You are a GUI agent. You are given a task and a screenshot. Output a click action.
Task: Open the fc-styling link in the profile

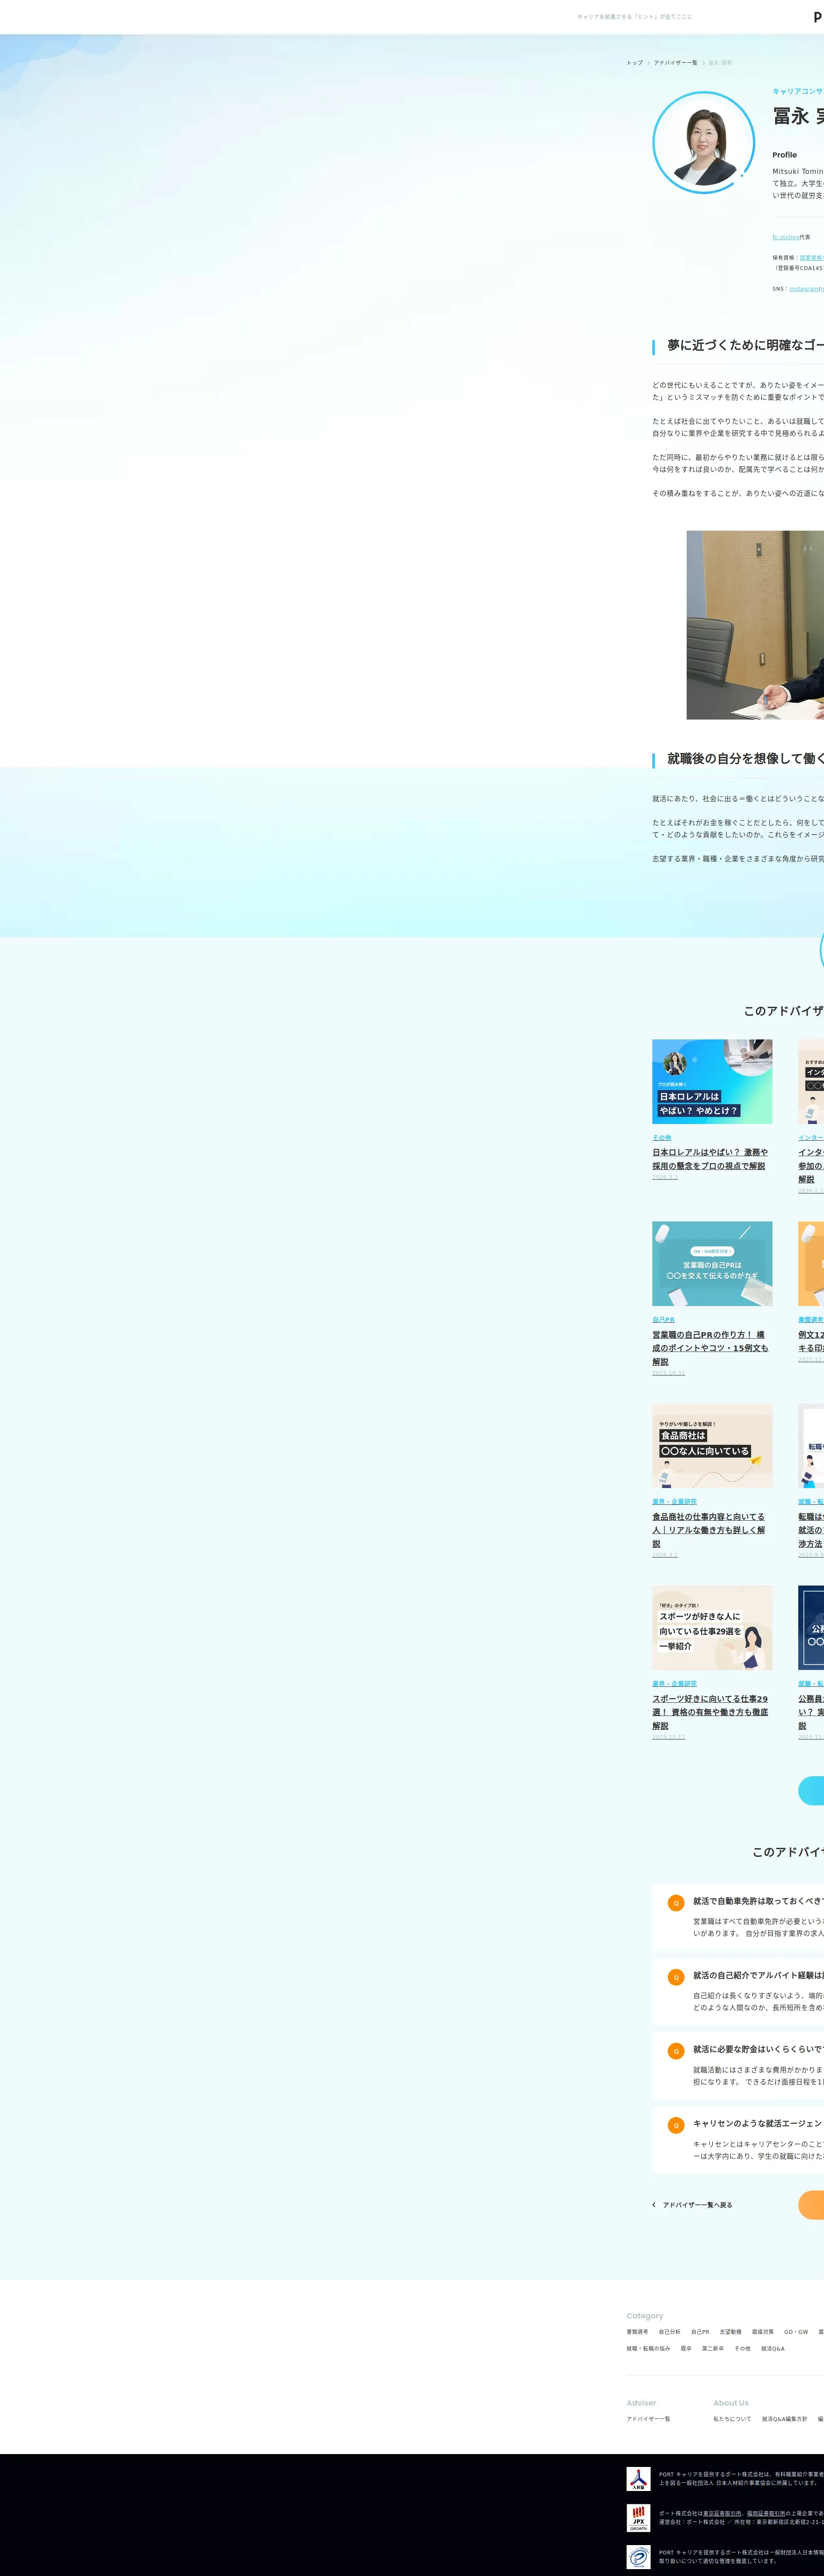(785, 237)
